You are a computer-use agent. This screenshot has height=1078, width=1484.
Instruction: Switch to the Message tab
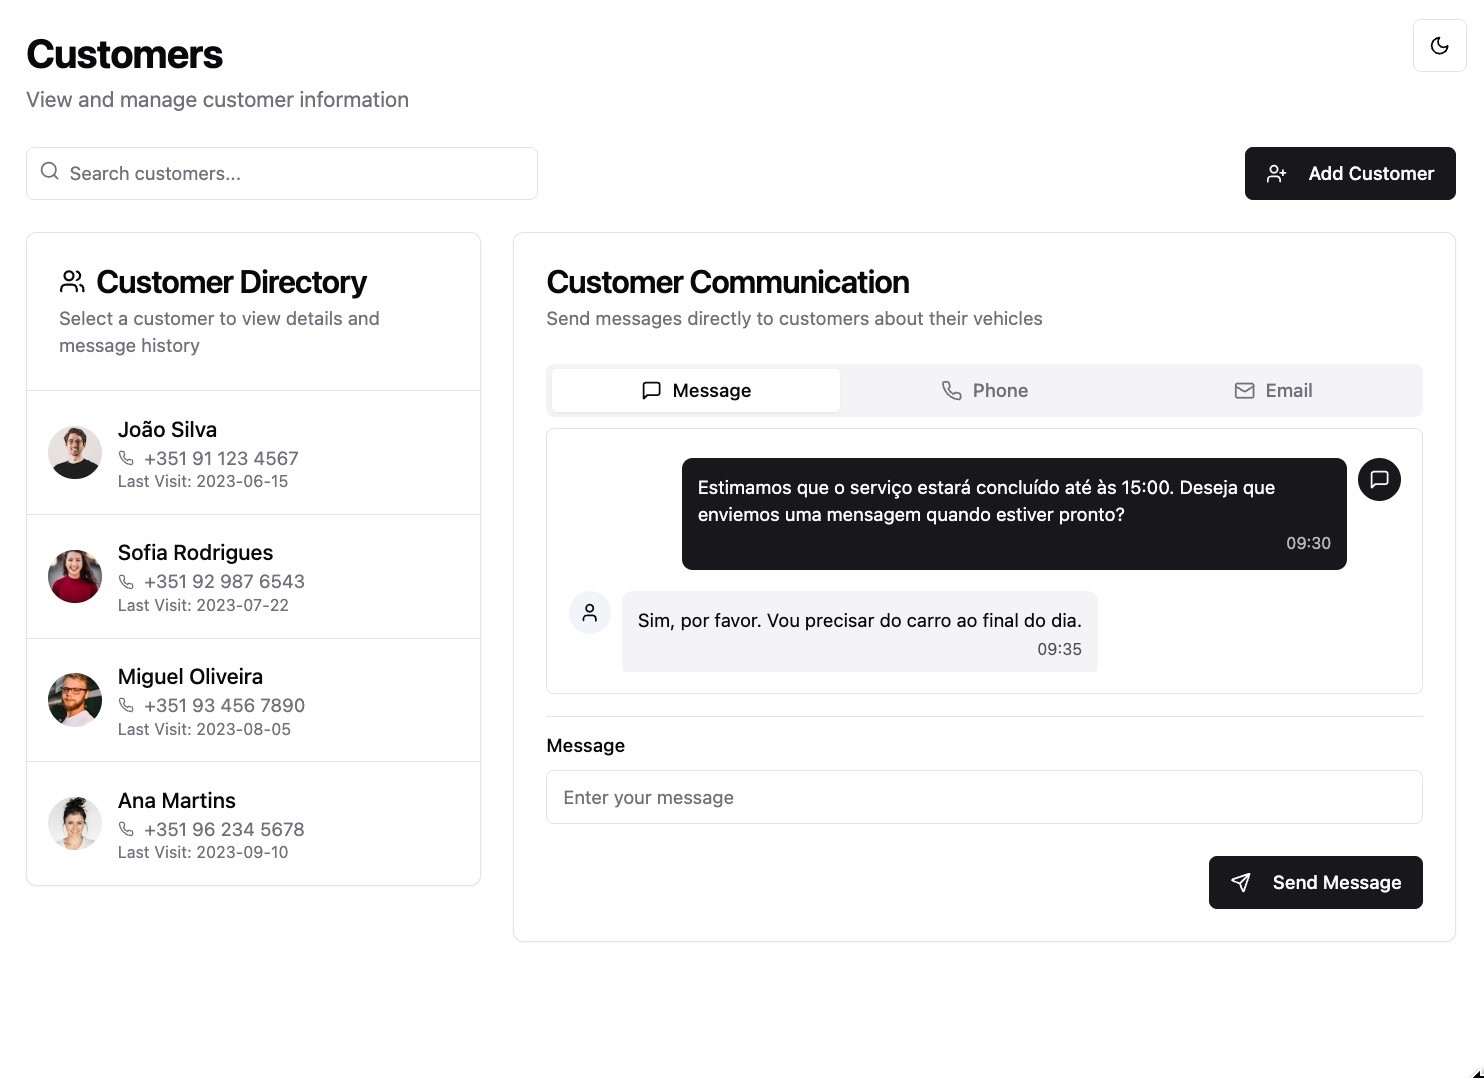[x=696, y=390]
